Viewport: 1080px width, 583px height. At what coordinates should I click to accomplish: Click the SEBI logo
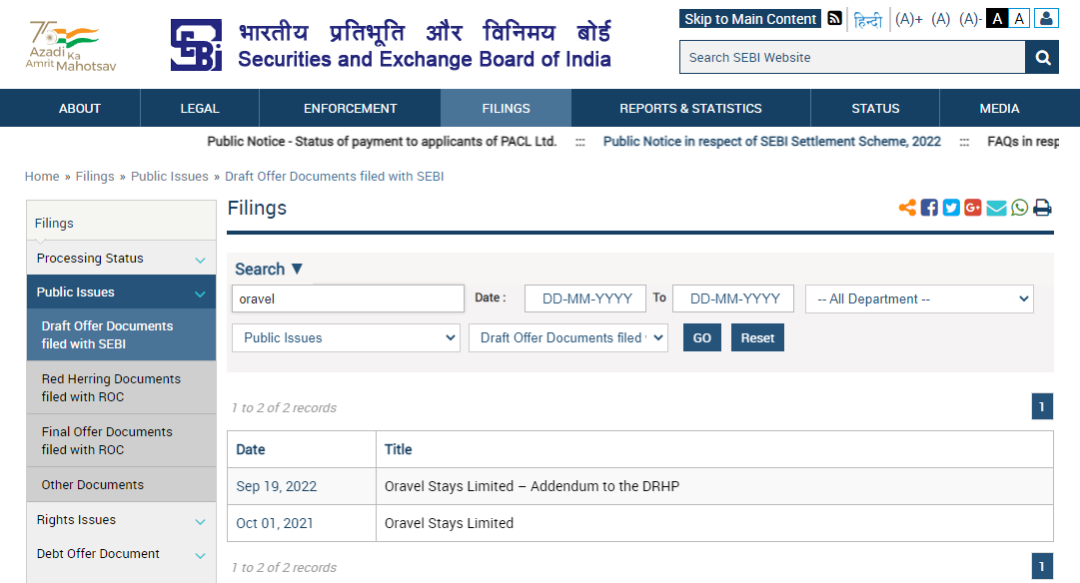coord(196,45)
